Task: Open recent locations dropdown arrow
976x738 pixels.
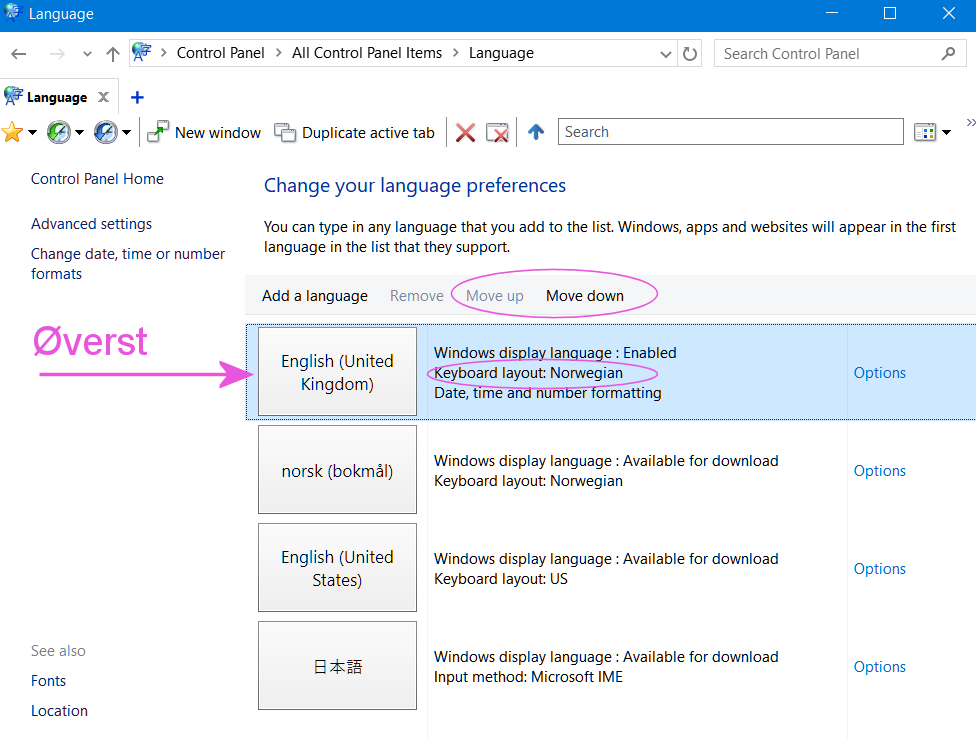Action: point(87,54)
